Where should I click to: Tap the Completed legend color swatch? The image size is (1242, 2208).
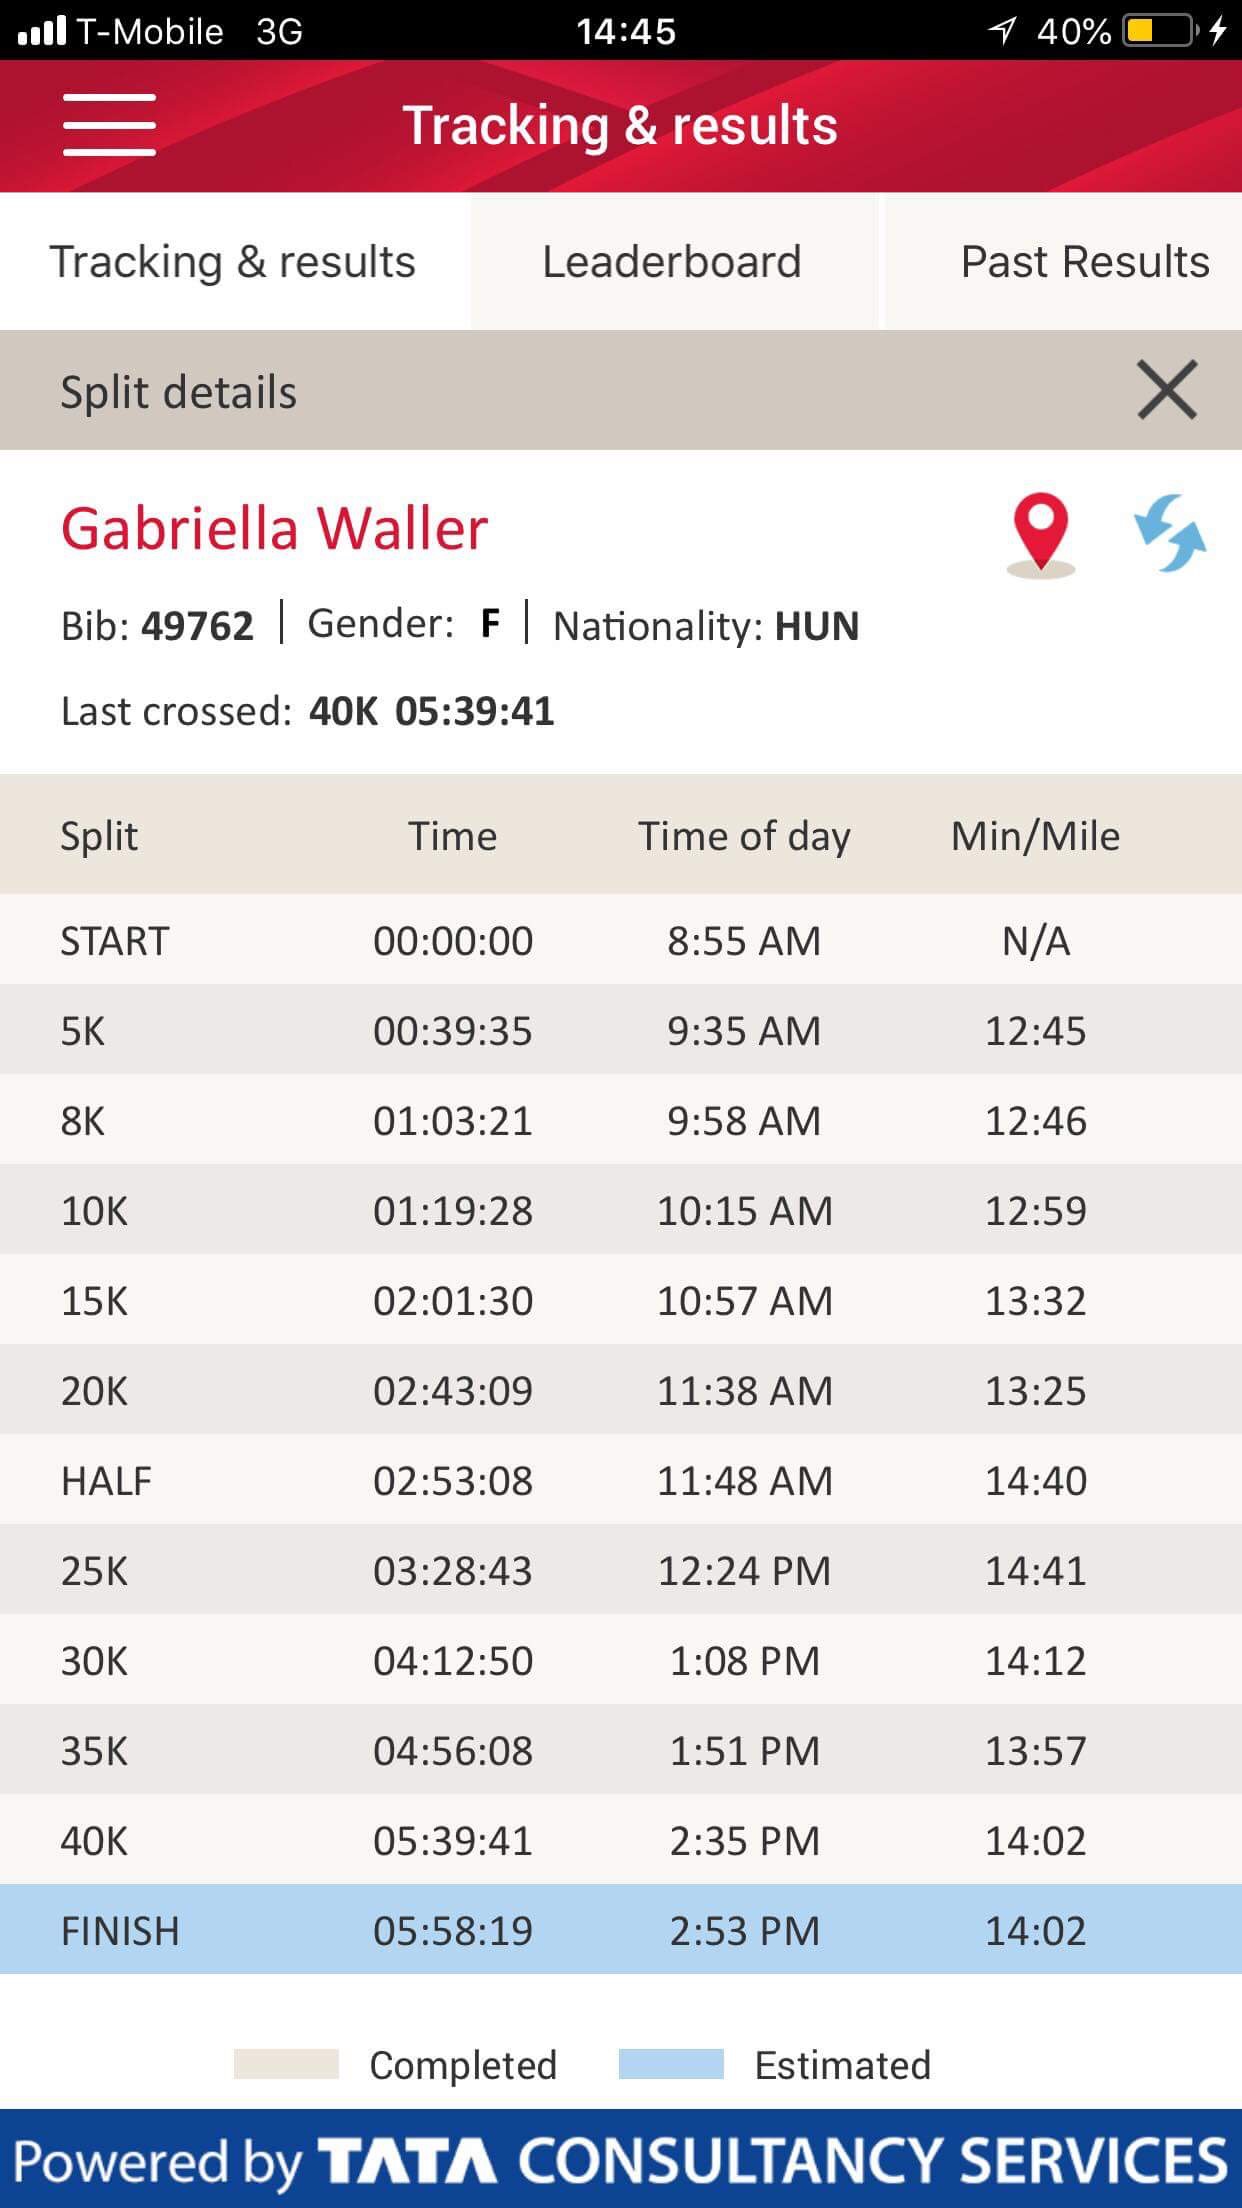pos(286,2064)
